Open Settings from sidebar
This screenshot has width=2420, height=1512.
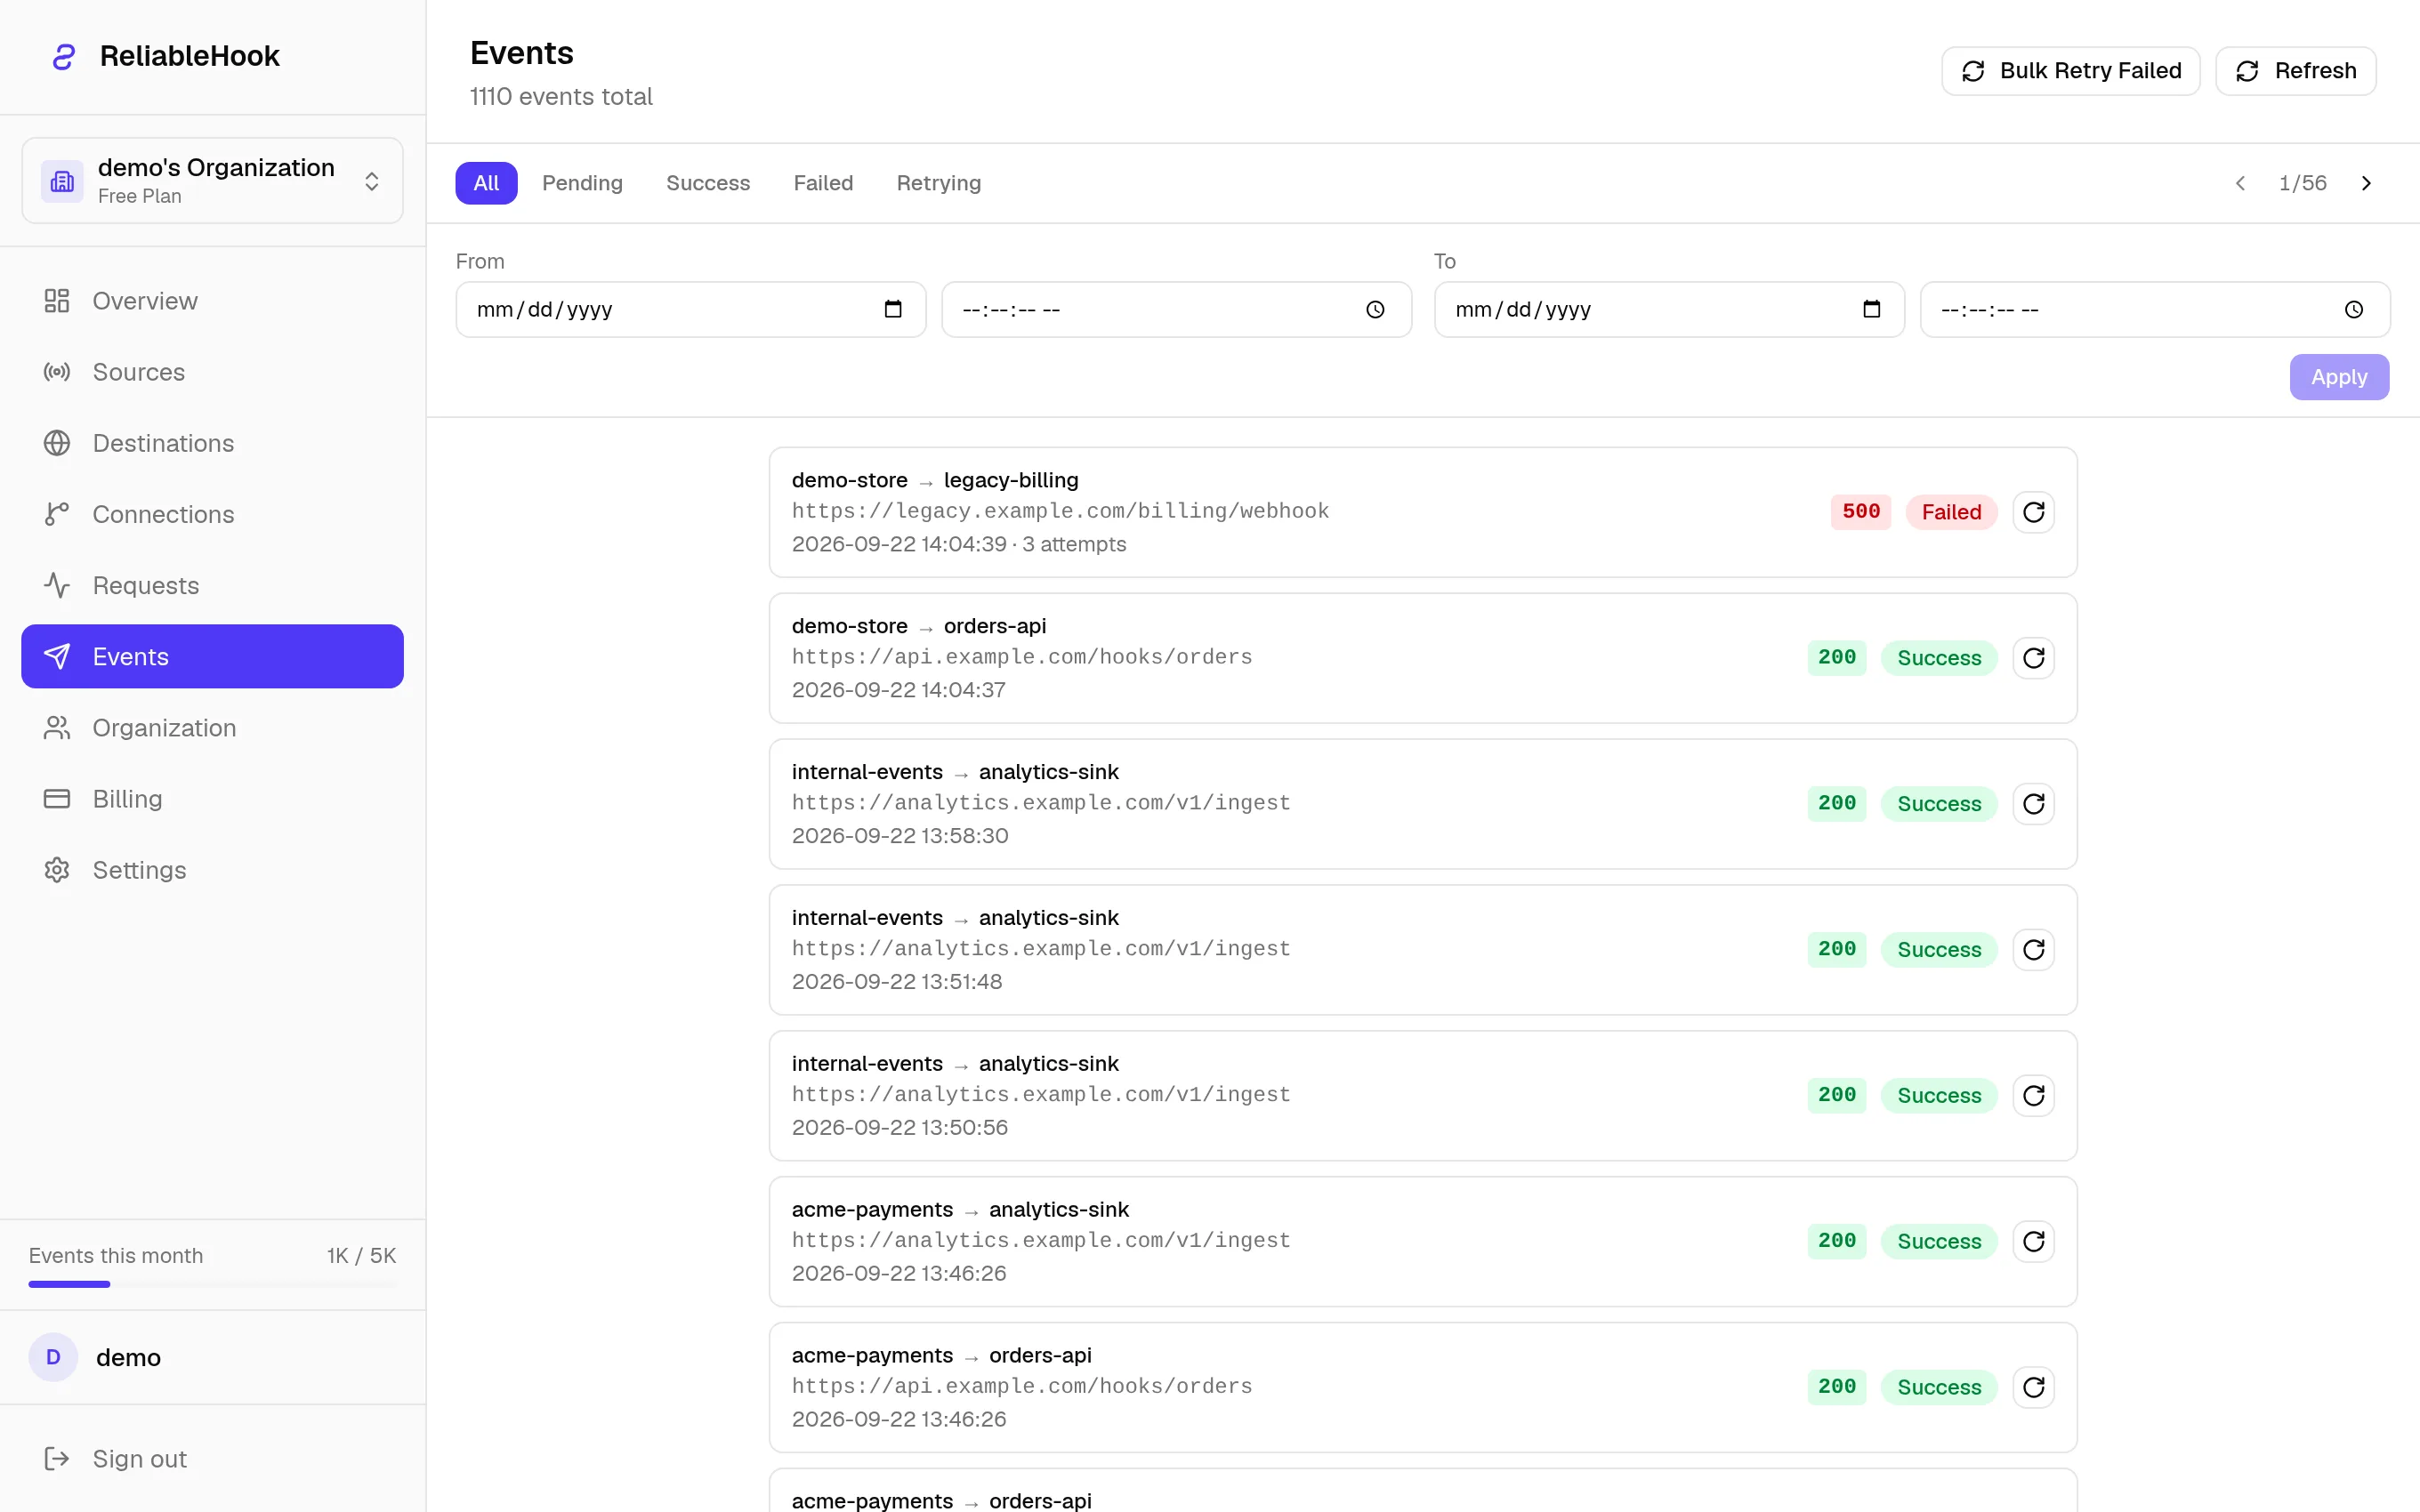point(212,870)
